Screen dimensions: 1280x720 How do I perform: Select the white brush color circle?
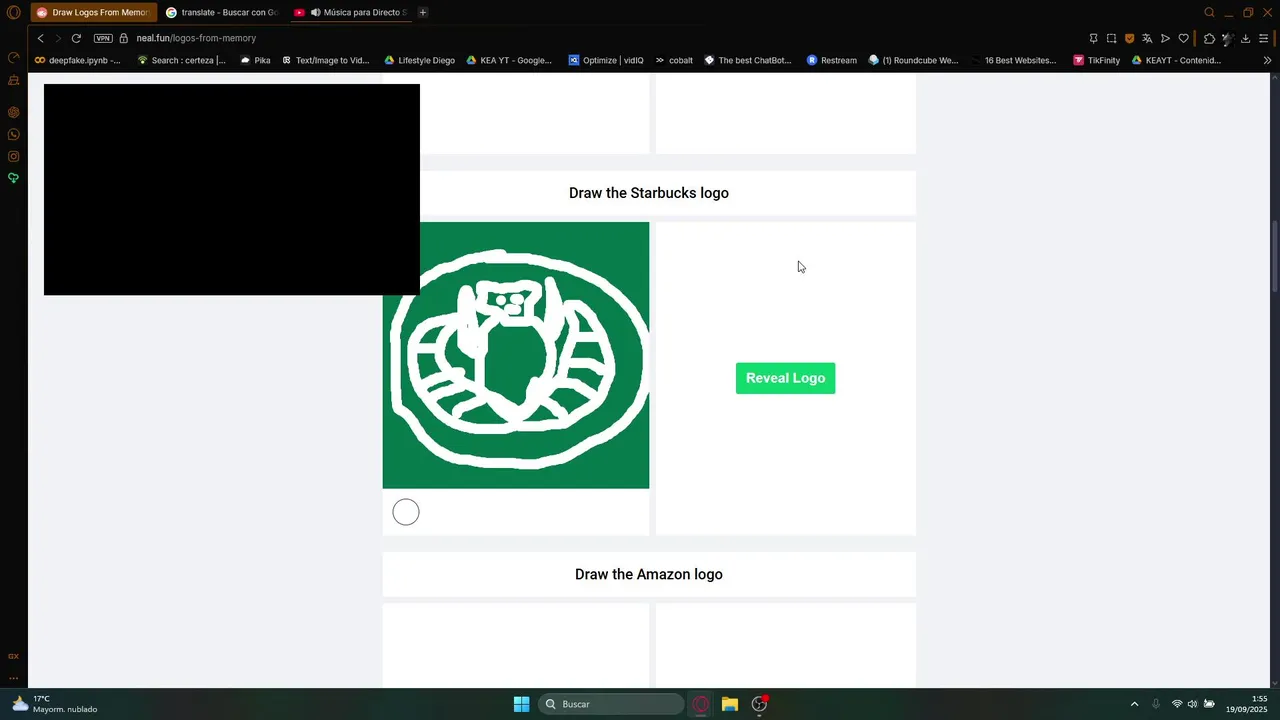click(406, 512)
